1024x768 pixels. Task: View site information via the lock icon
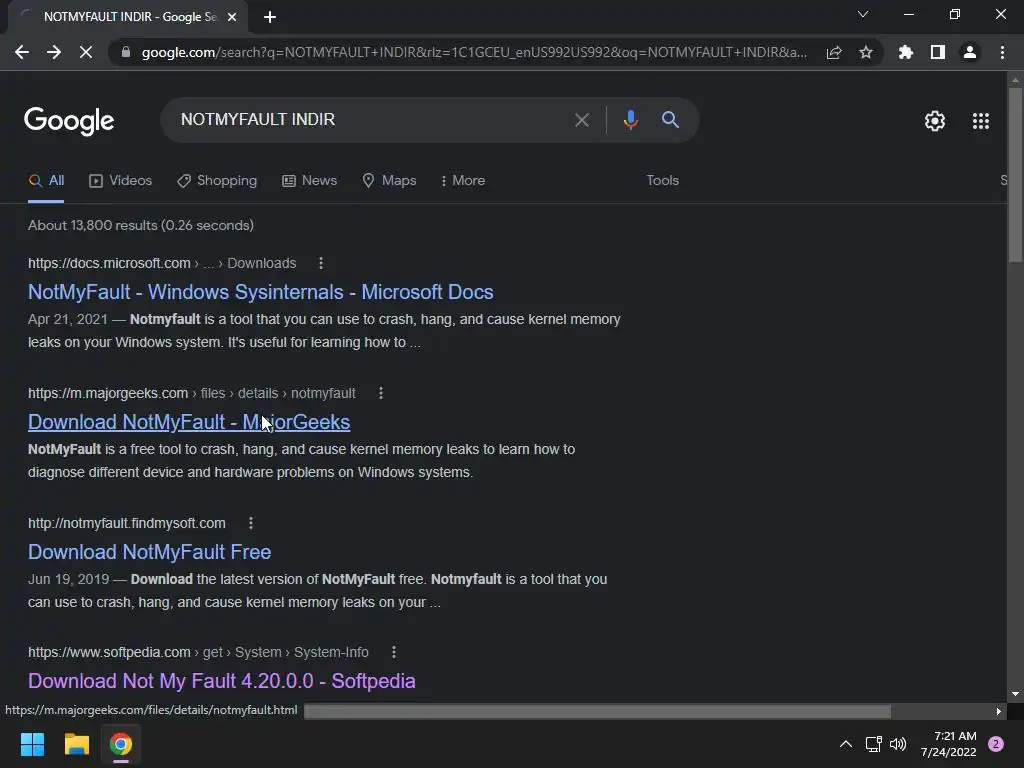pos(126,52)
